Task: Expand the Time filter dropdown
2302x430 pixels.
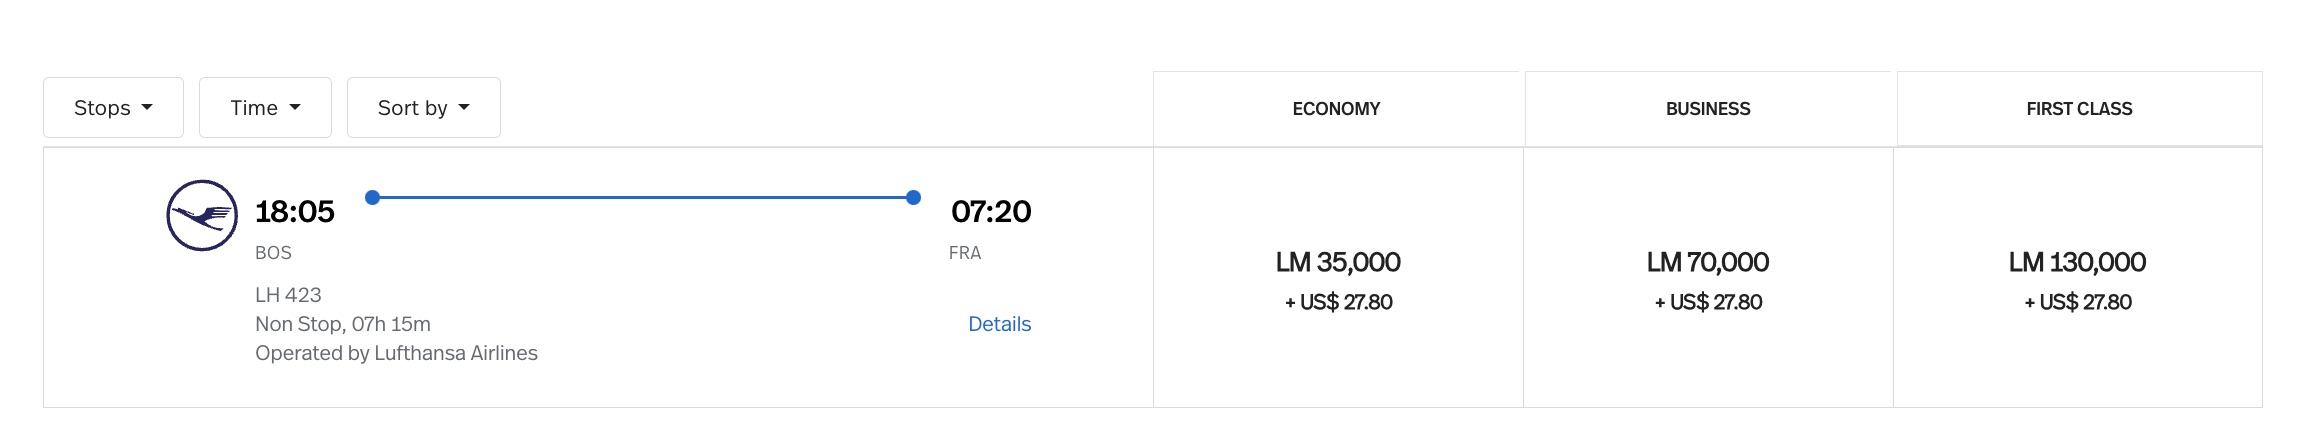Action: (x=265, y=108)
